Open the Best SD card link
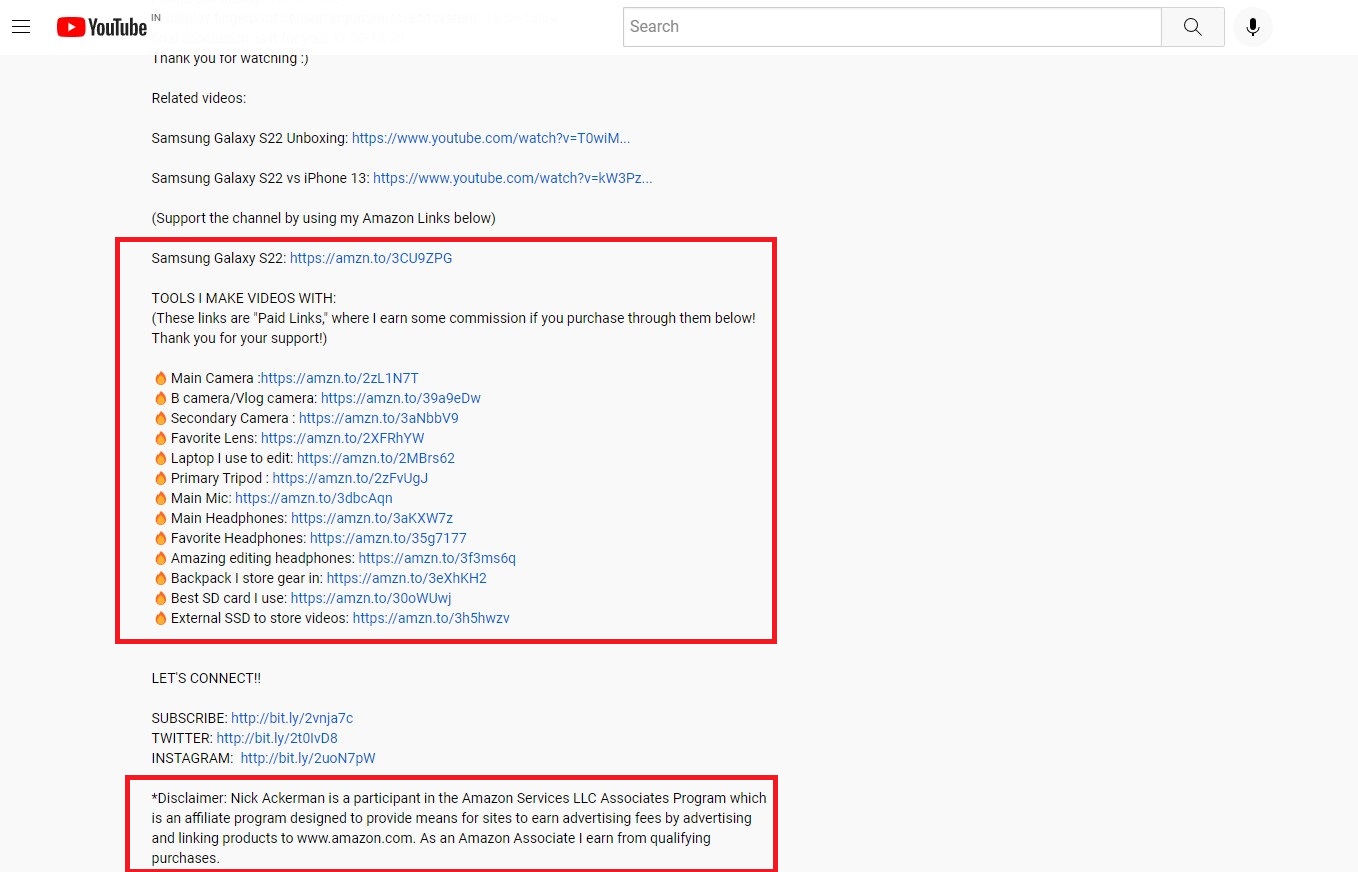This screenshot has width=1358, height=872. coord(371,598)
